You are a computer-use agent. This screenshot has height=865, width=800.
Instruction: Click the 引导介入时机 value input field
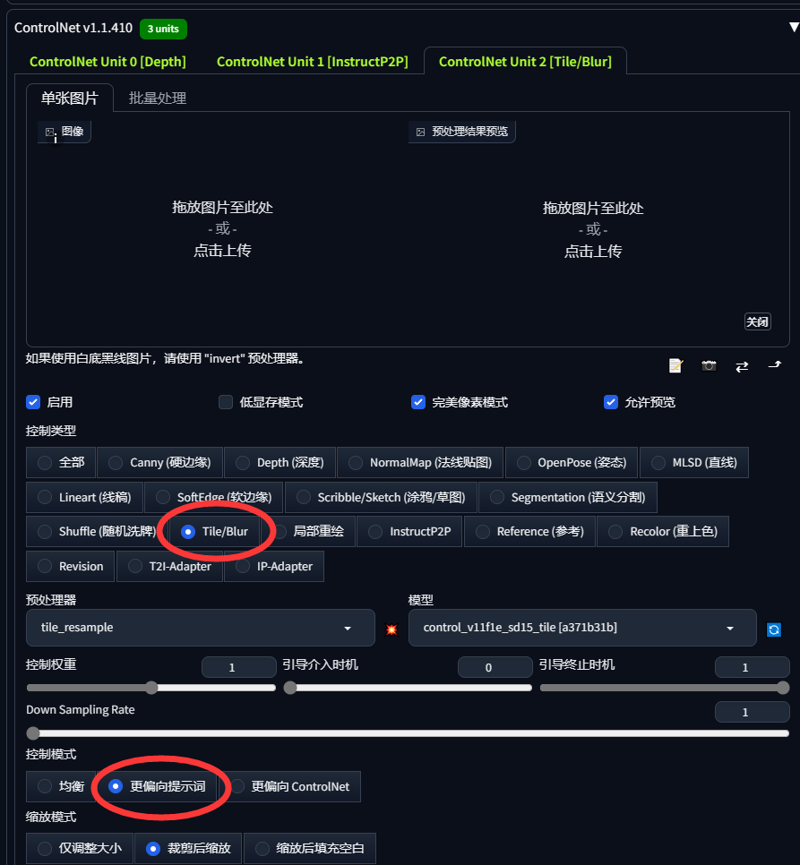tap(495, 667)
